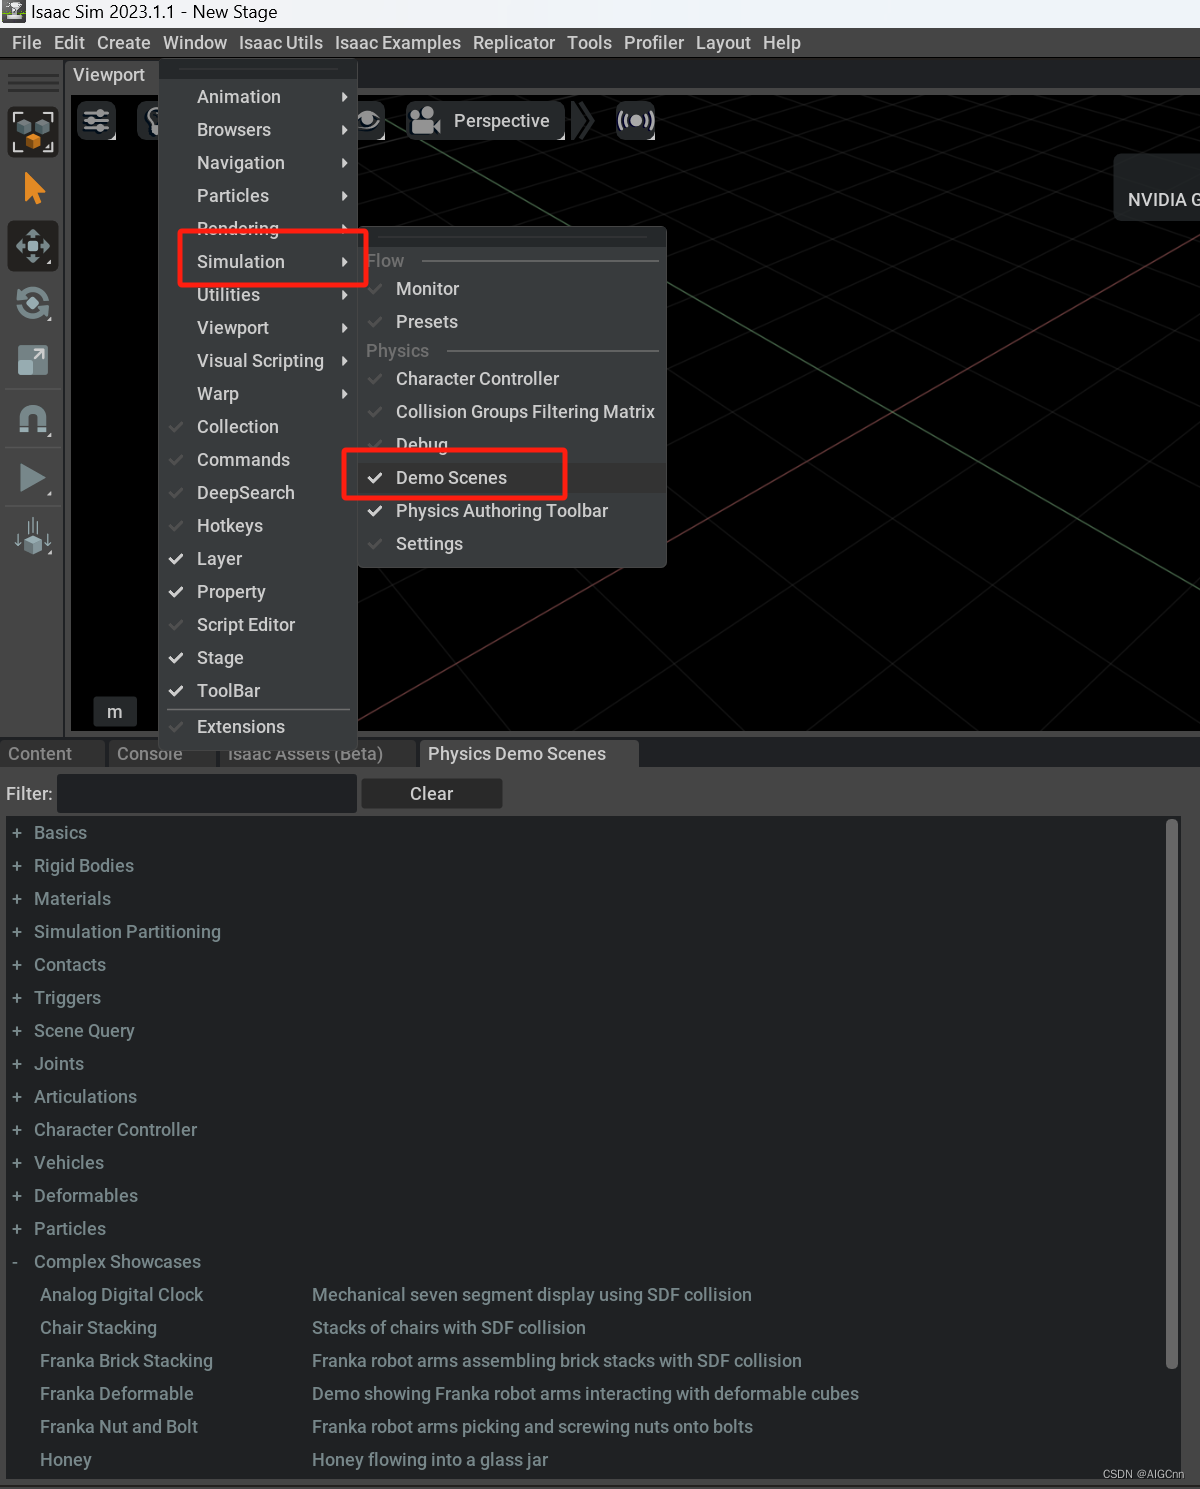This screenshot has height=1489, width=1200.
Task: Open the Franka Nut and Bolt demo
Action: tap(119, 1427)
